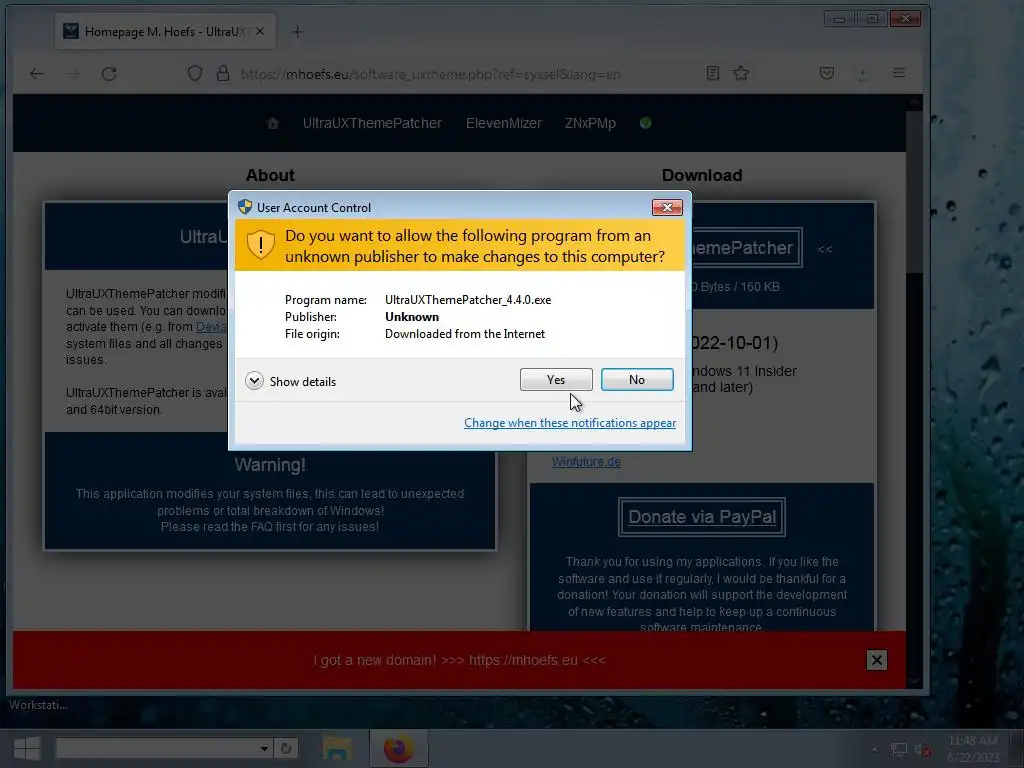Expand Show details chevron in UAC dialog
The height and width of the screenshot is (768, 1024).
[254, 381]
